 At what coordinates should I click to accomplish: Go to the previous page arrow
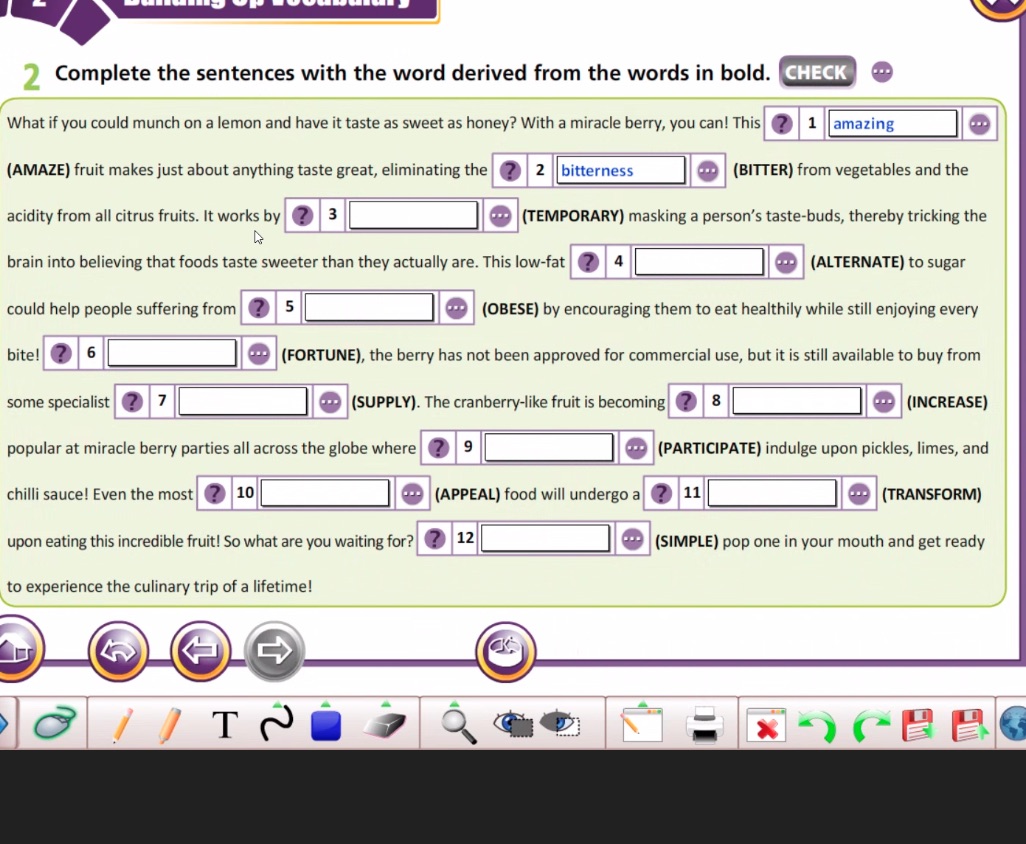(x=200, y=651)
